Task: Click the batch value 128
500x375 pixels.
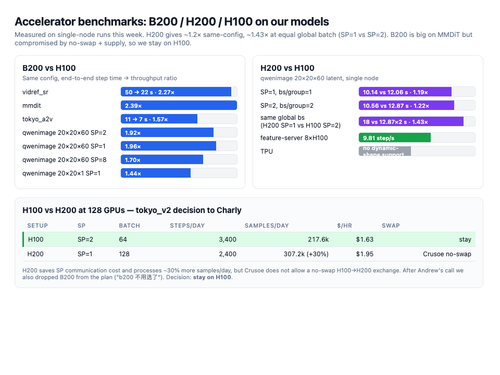Action: click(x=124, y=254)
